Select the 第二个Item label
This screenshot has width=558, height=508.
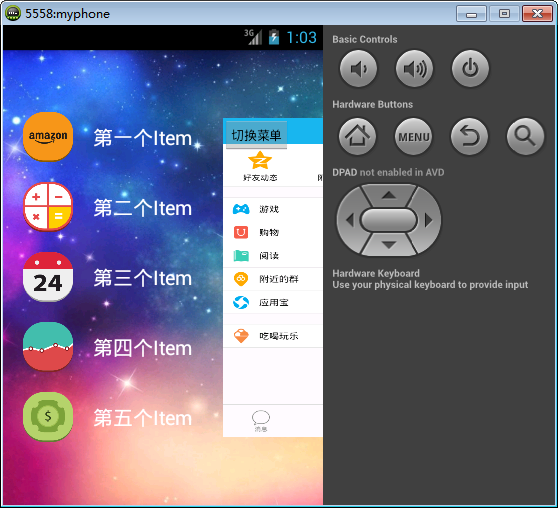coord(143,208)
